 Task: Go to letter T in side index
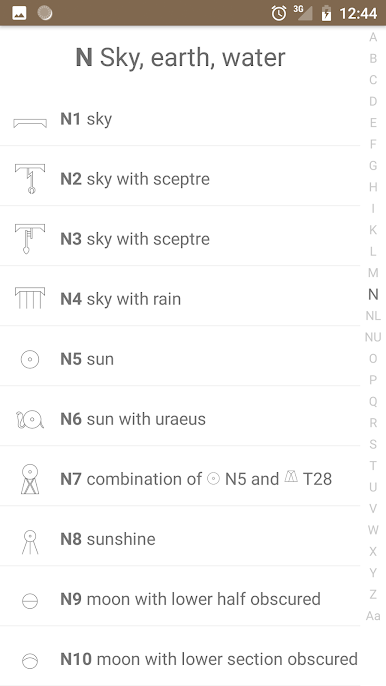[x=373, y=466]
